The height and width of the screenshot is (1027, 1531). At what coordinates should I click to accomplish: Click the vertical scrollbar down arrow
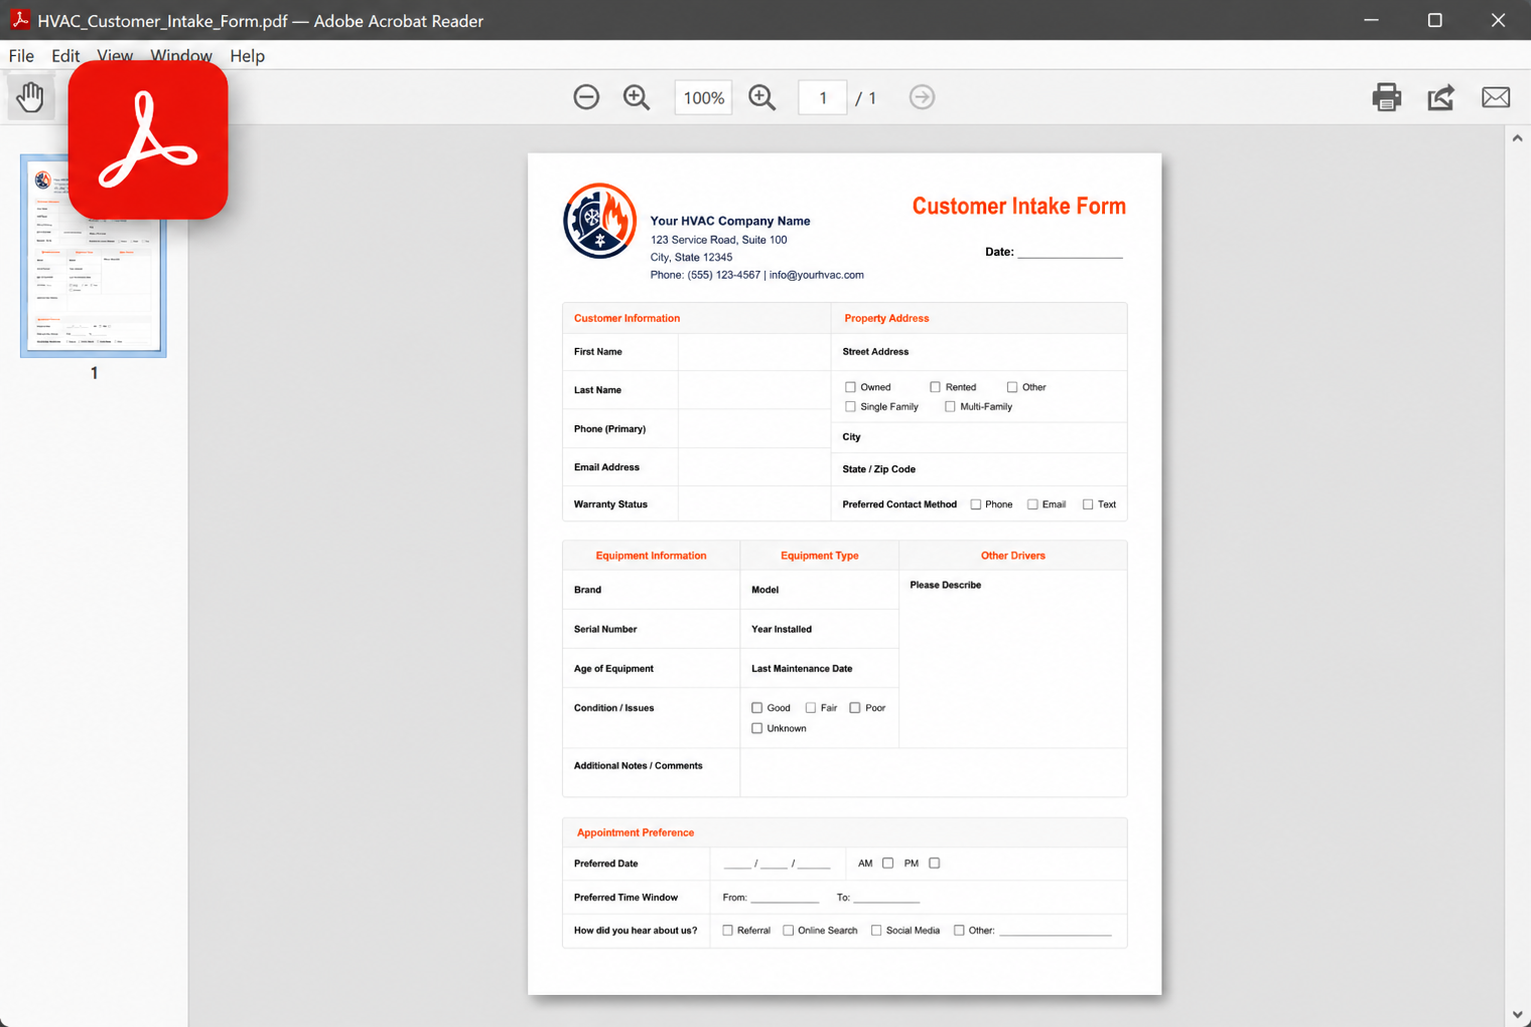pyautogui.click(x=1517, y=1014)
